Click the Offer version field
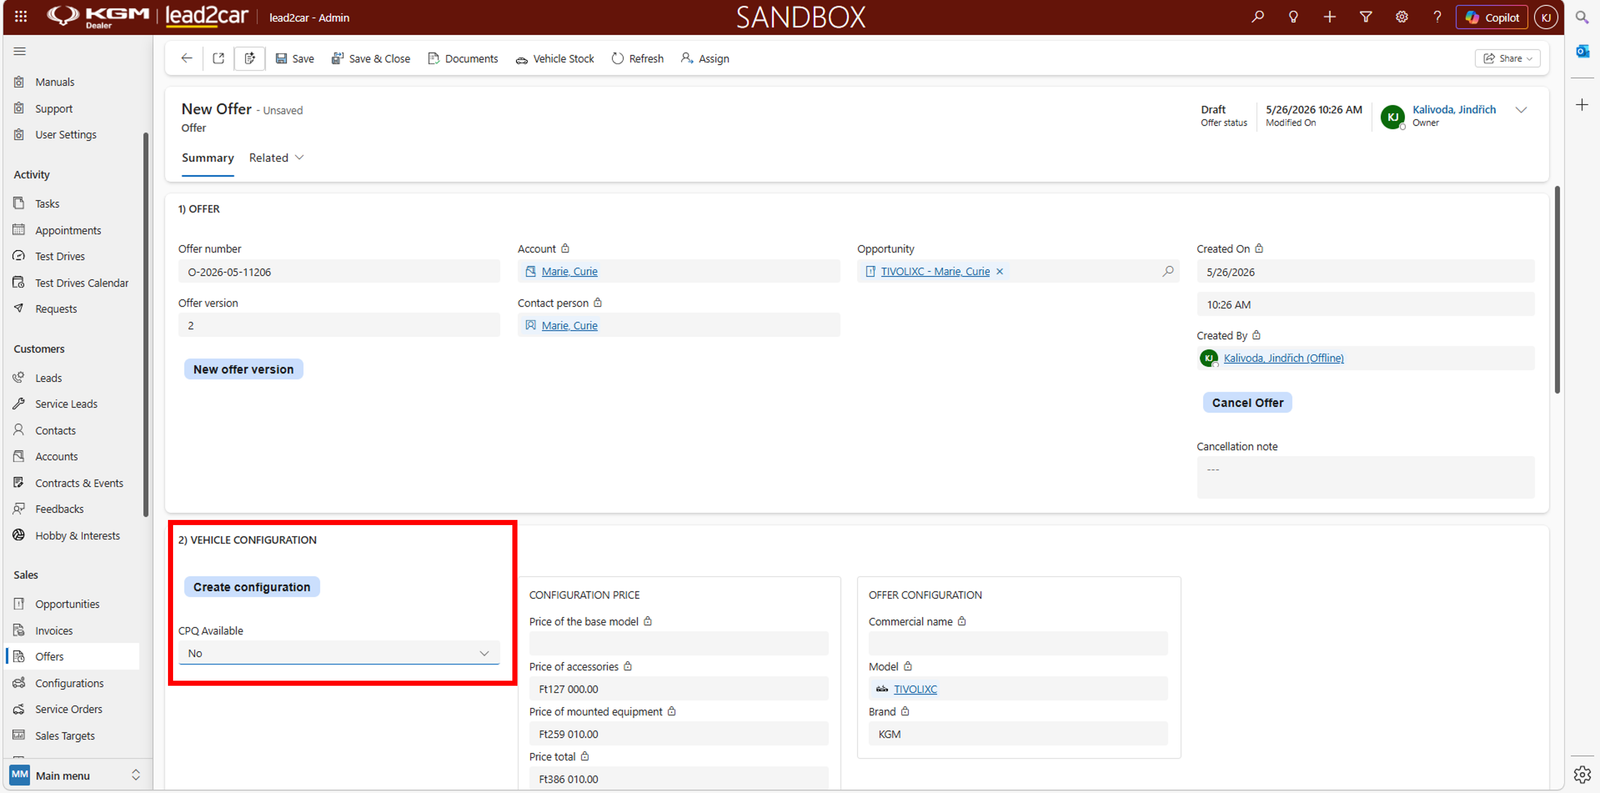The height and width of the screenshot is (793, 1600). click(x=339, y=325)
